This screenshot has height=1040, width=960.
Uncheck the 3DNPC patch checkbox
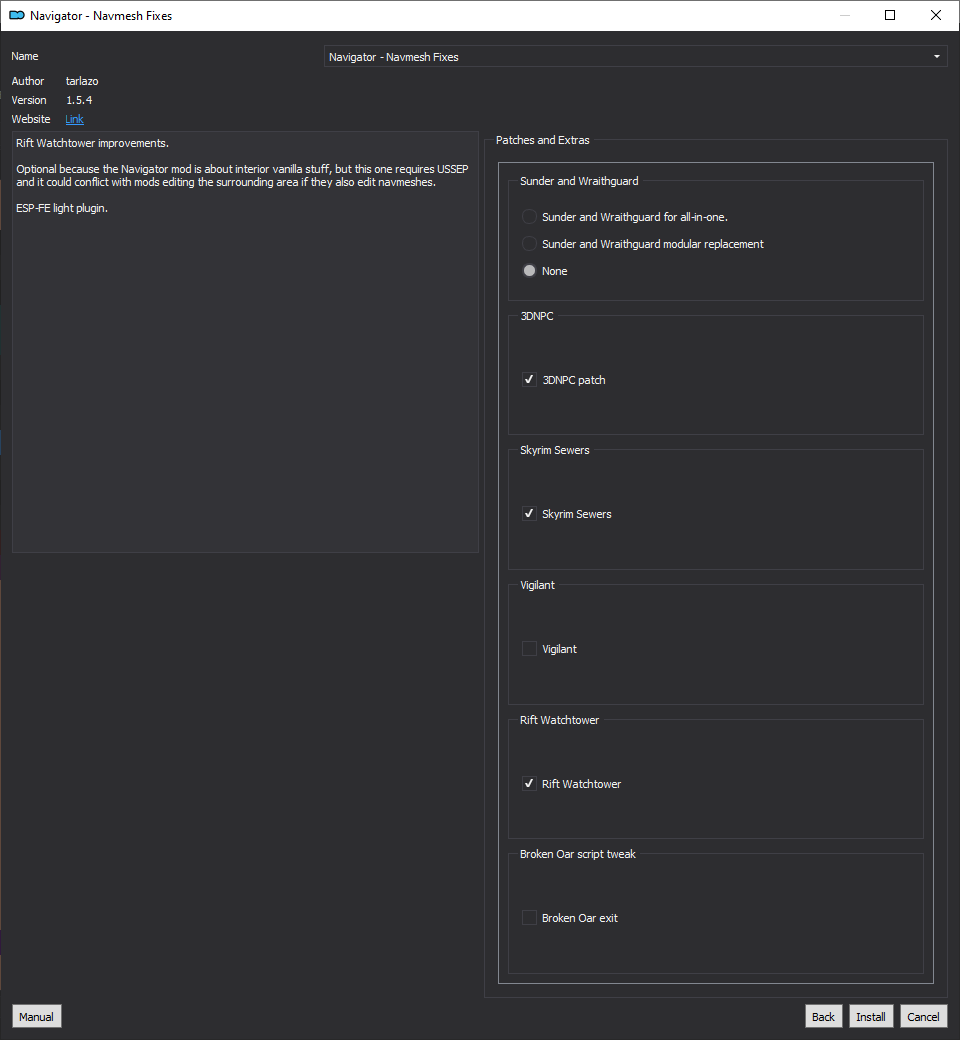coord(529,379)
